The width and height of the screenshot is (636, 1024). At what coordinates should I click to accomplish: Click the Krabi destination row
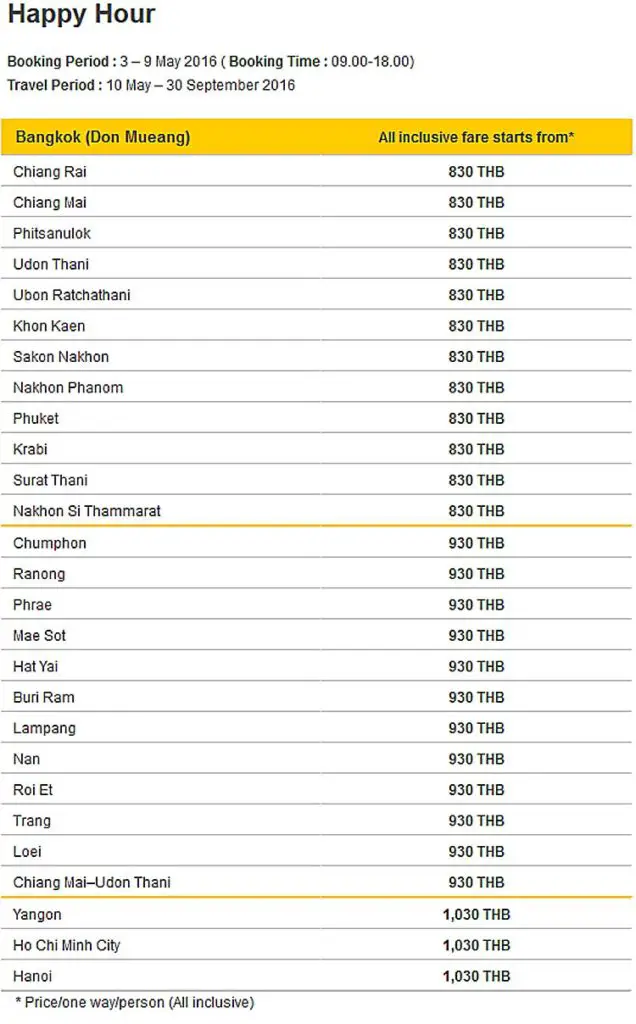coord(317,449)
